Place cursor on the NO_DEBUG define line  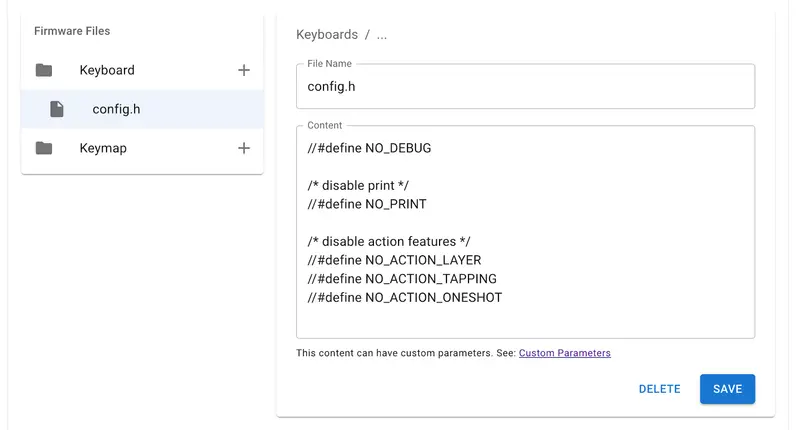(x=369, y=148)
